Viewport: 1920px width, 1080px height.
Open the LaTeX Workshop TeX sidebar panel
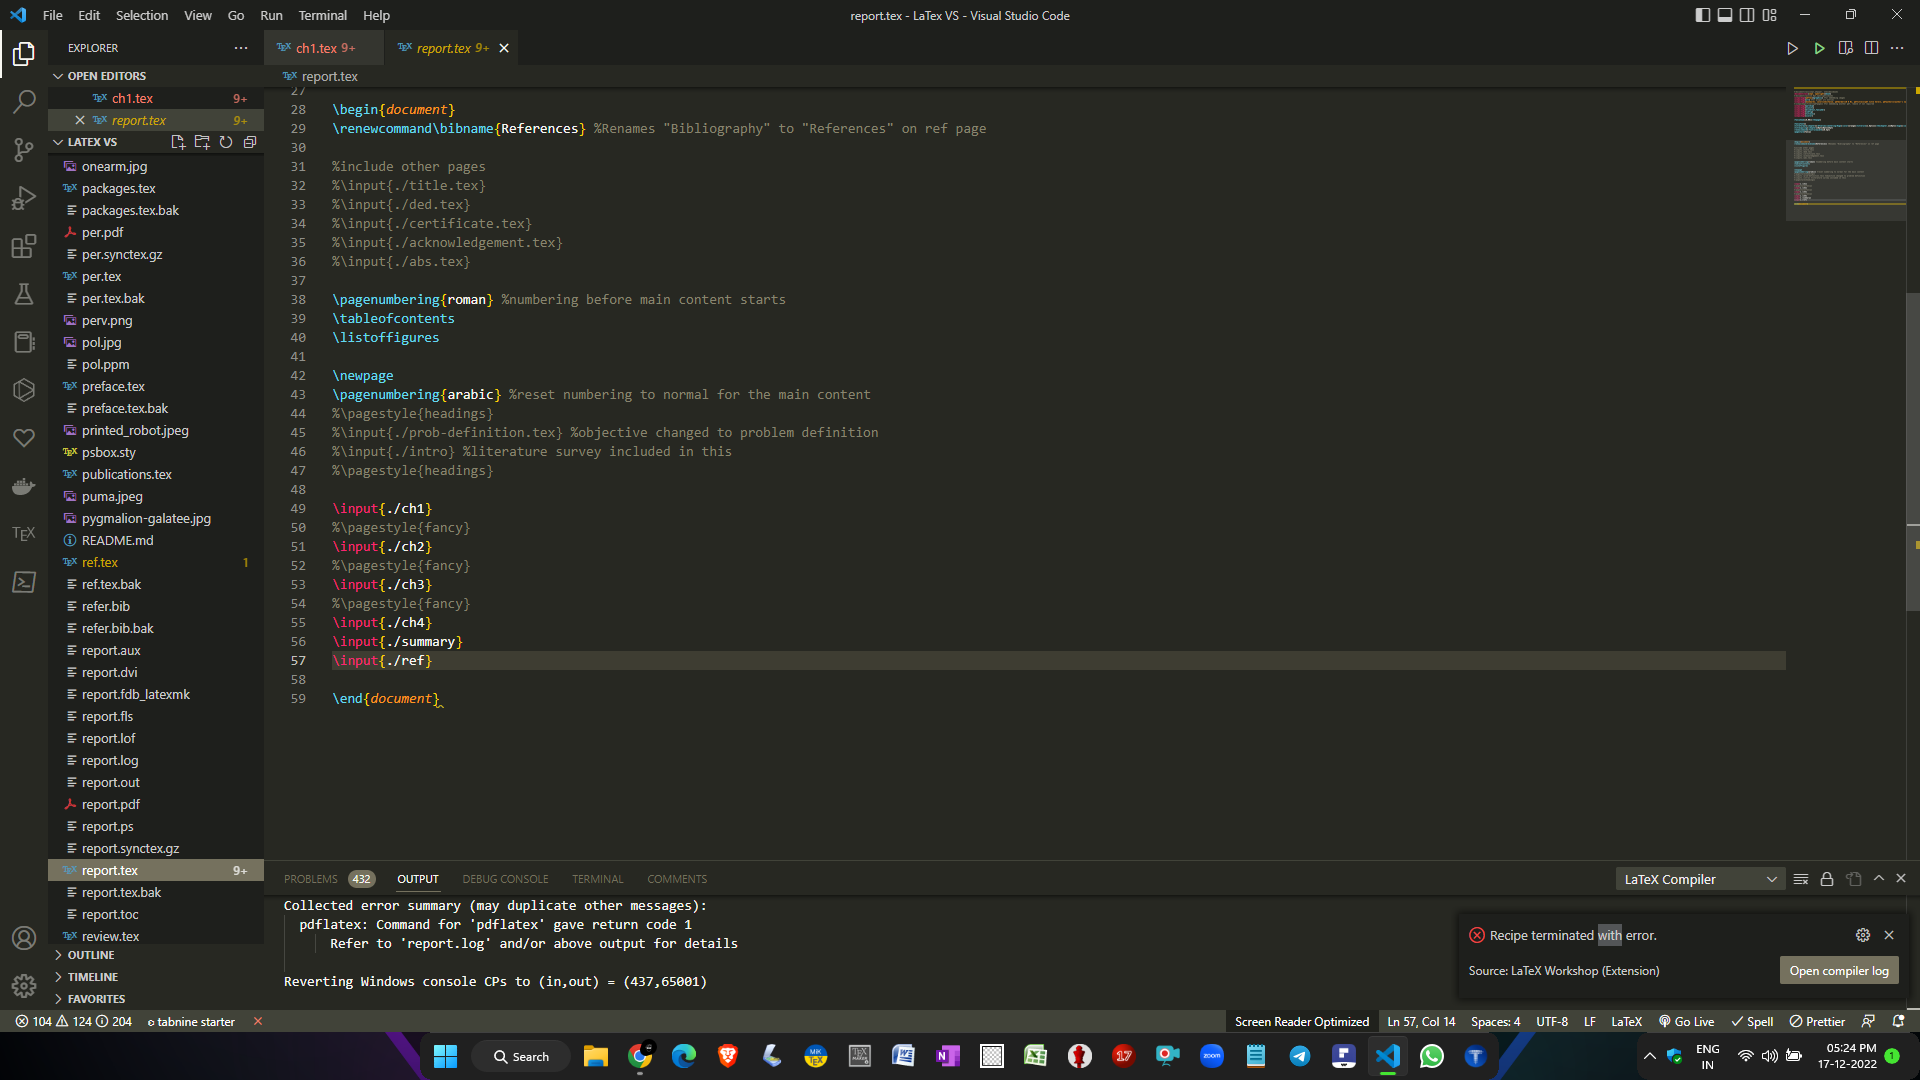click(x=24, y=533)
